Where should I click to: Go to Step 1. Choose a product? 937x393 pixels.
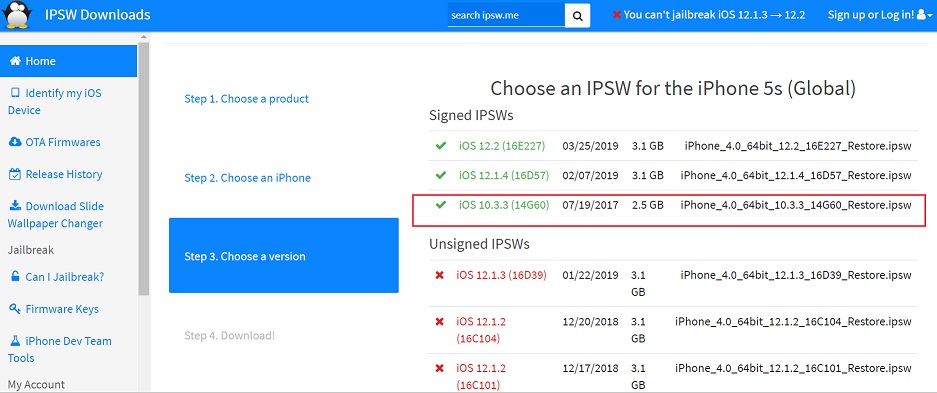(x=247, y=99)
